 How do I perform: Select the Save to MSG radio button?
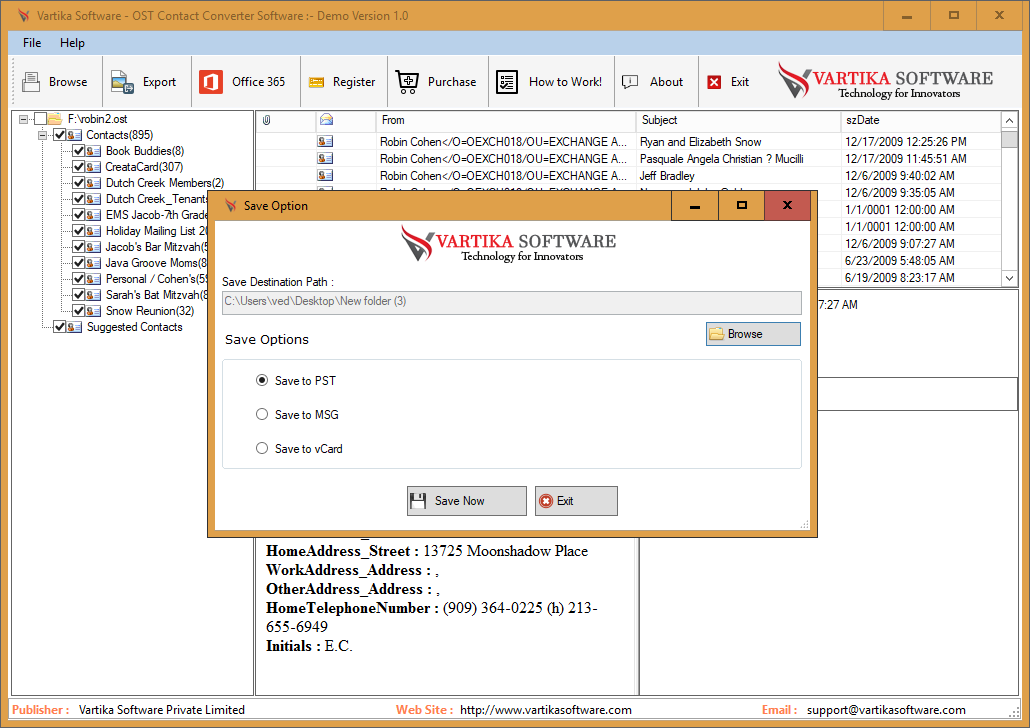[x=262, y=415]
